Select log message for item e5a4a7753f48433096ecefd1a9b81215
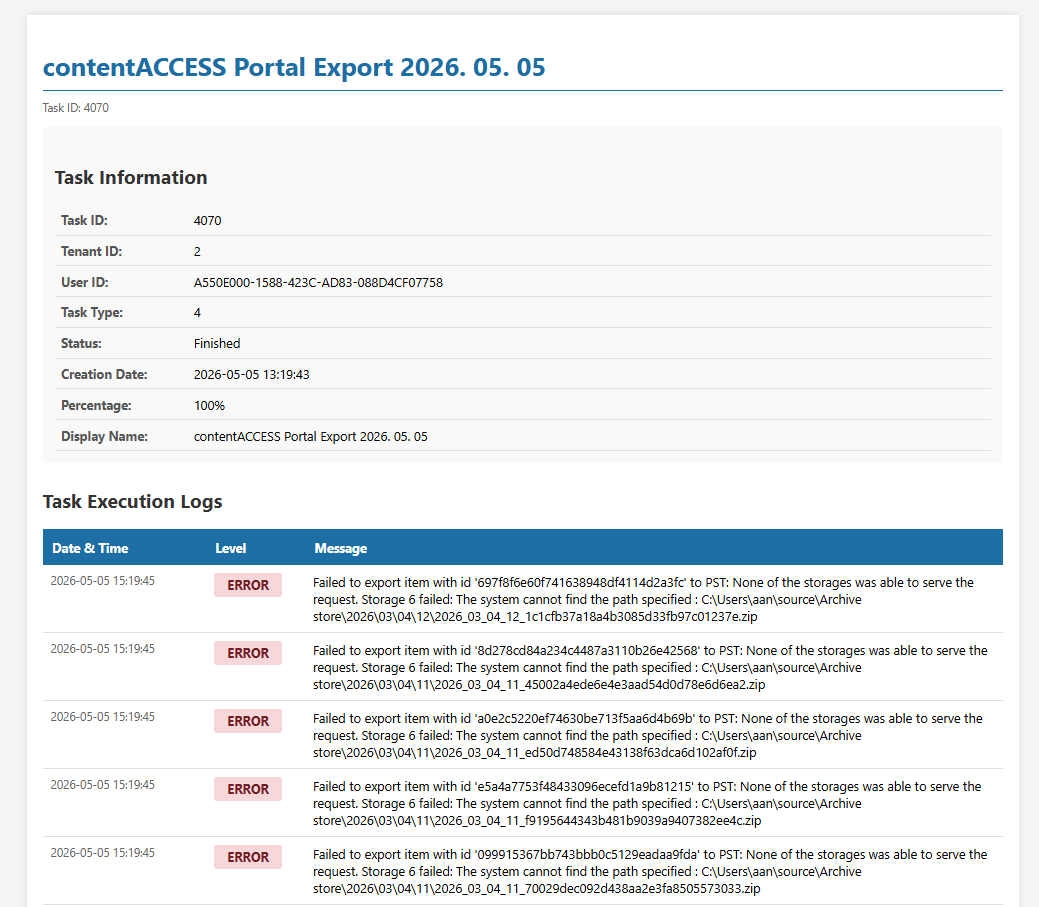Viewport: 1039px width, 907px height. (647, 804)
